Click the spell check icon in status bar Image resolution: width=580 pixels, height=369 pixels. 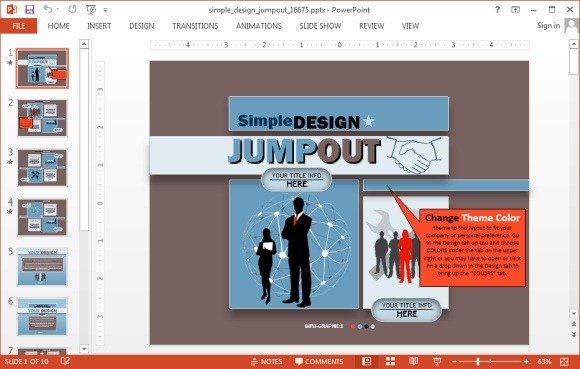[65, 361]
